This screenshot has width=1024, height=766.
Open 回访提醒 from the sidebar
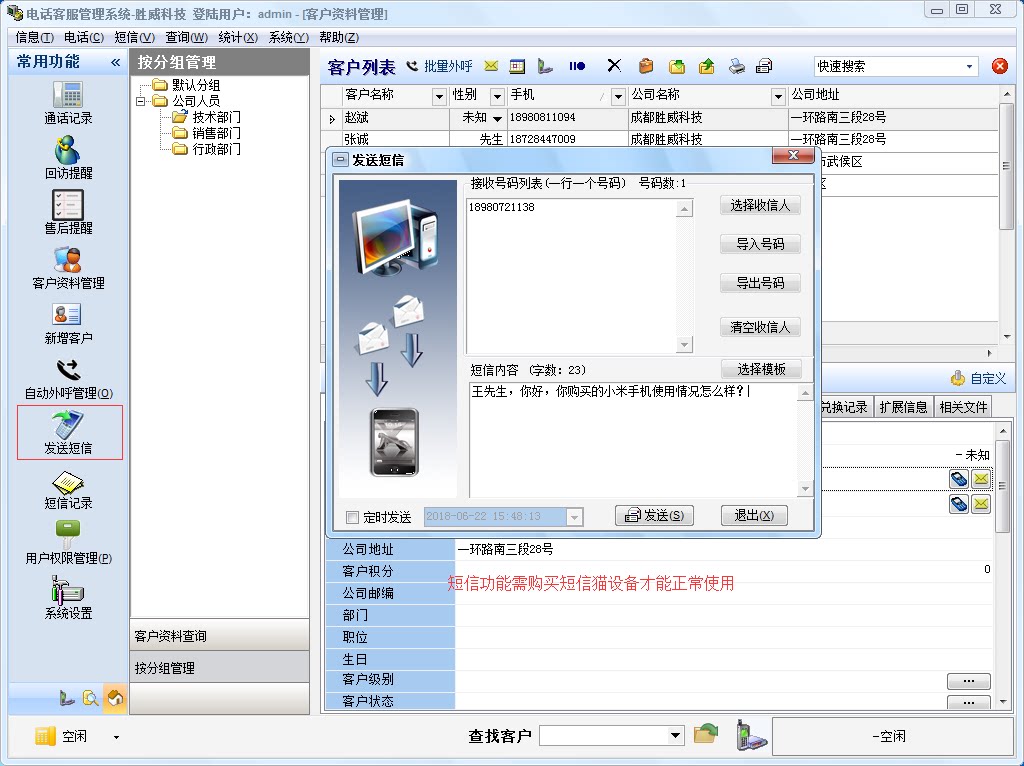[x=68, y=157]
